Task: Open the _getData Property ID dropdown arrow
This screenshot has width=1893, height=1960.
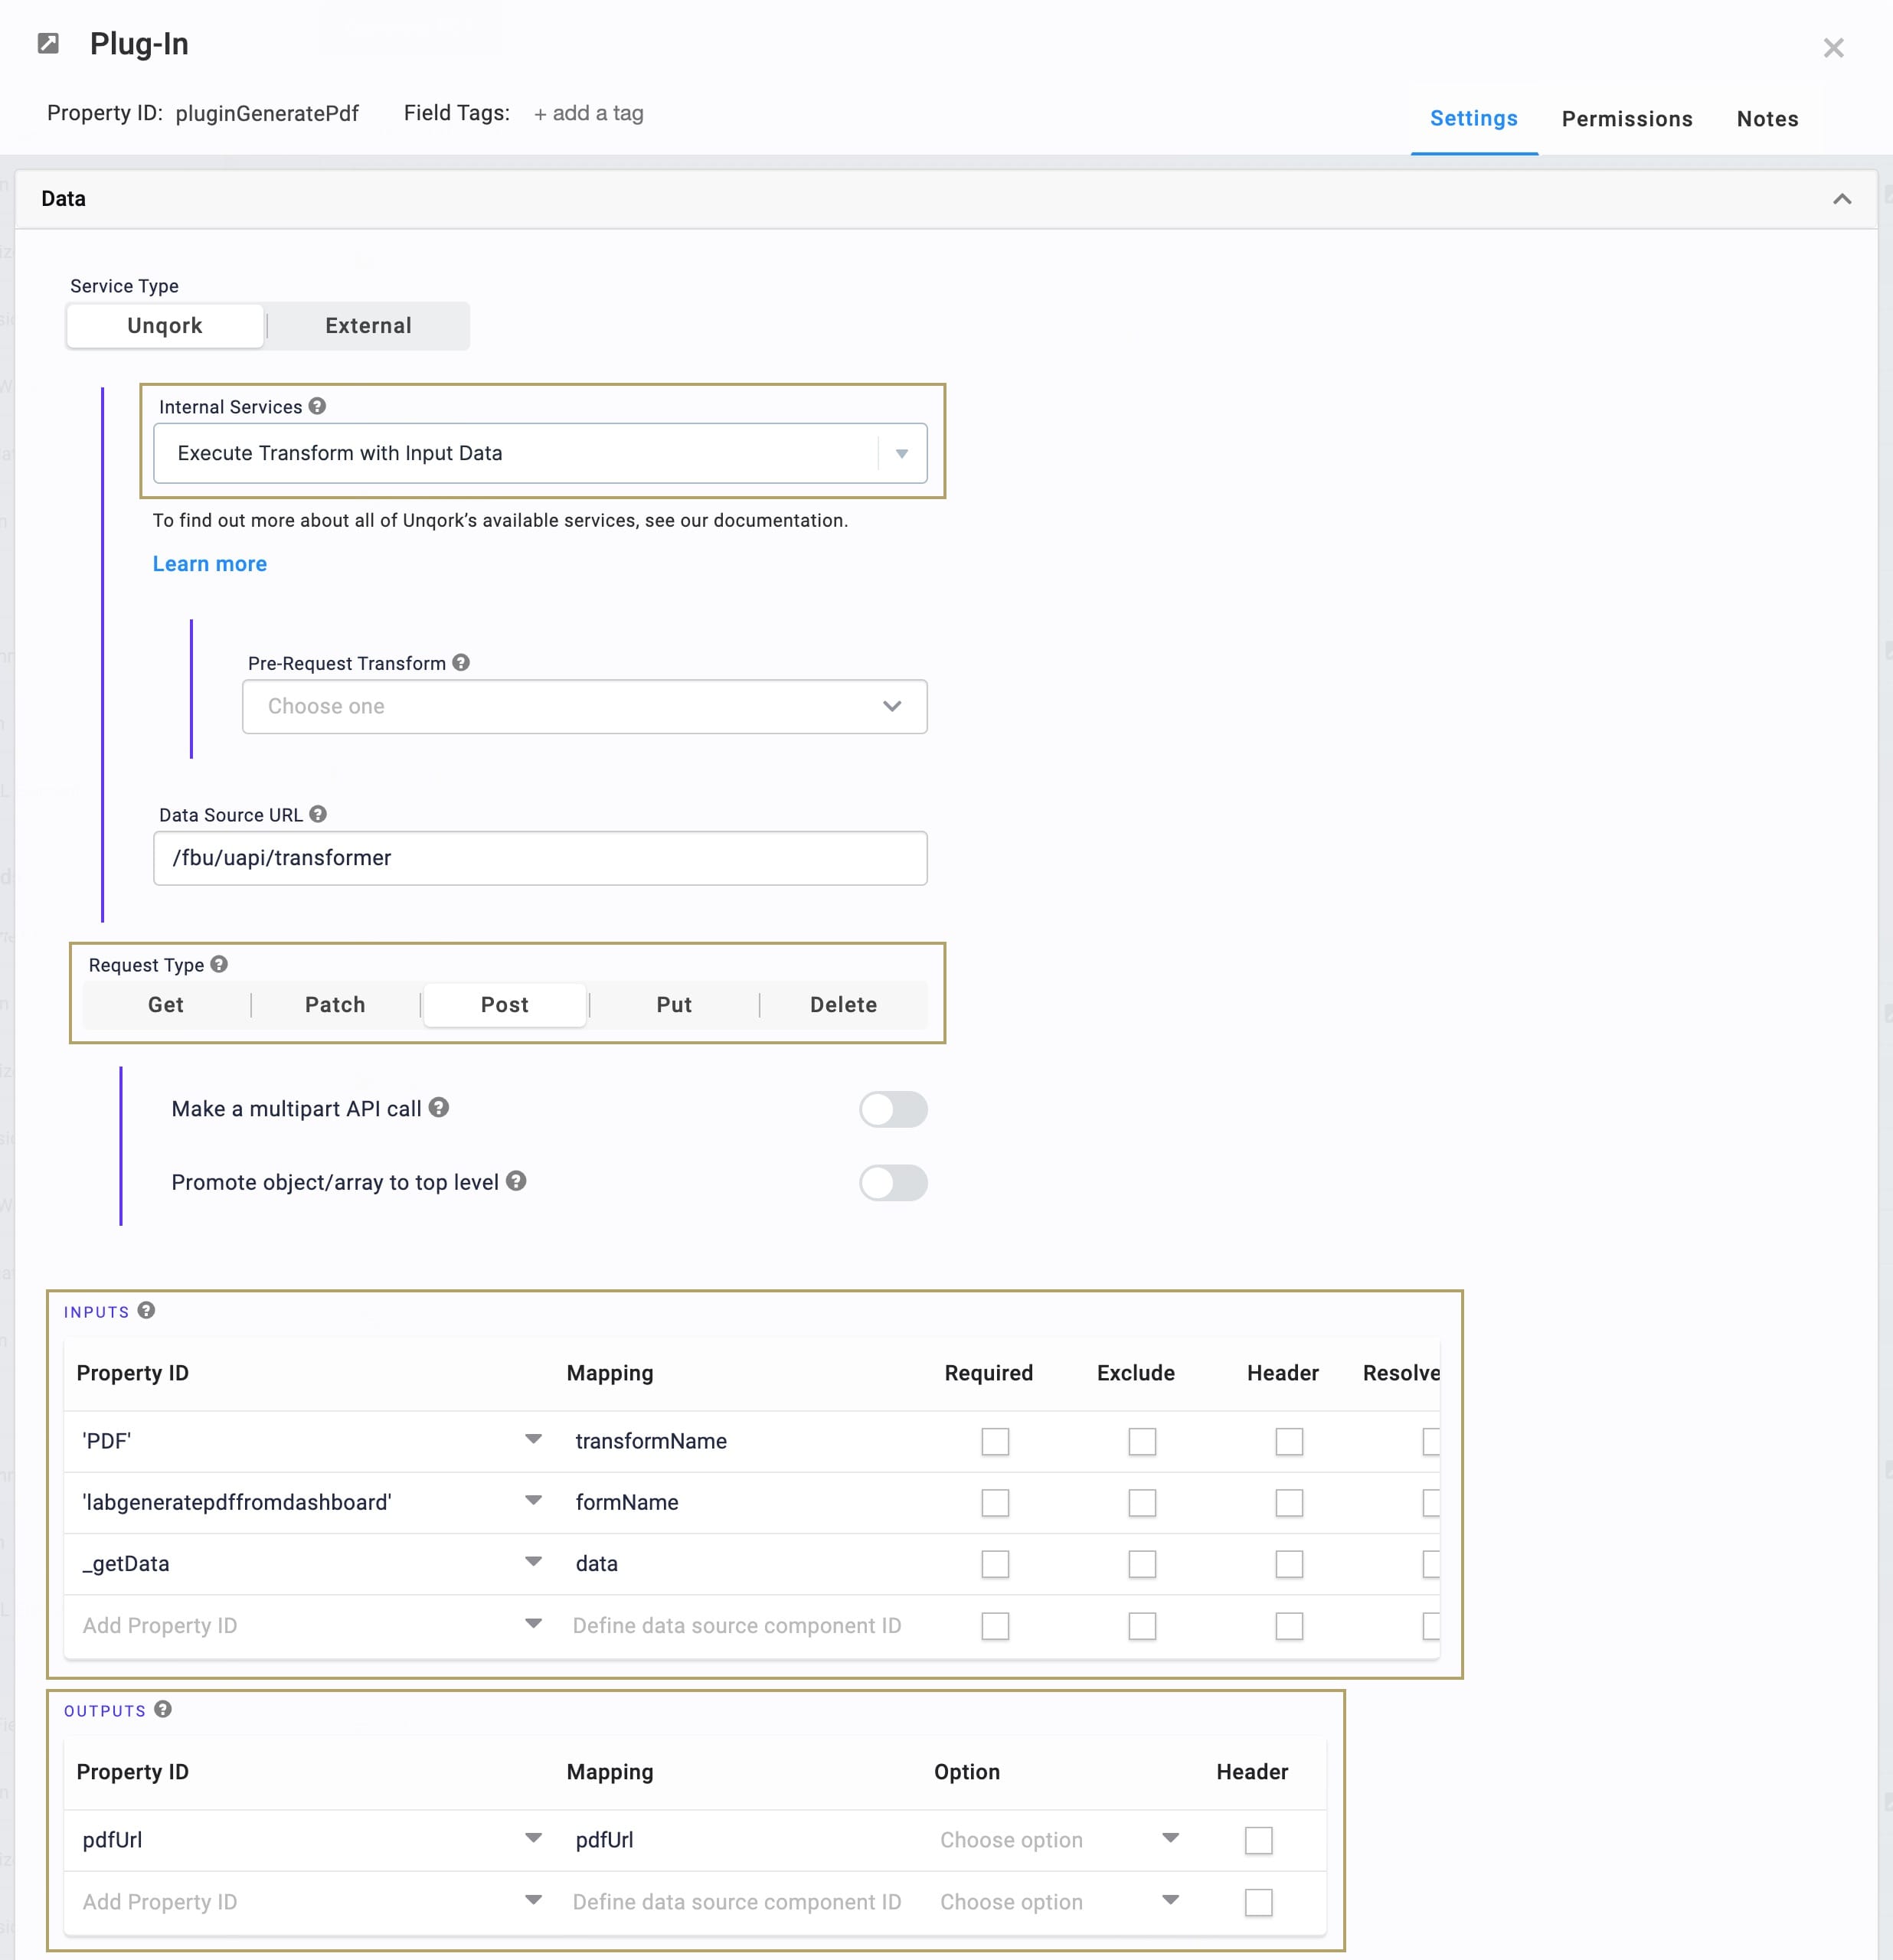Action: (x=533, y=1561)
